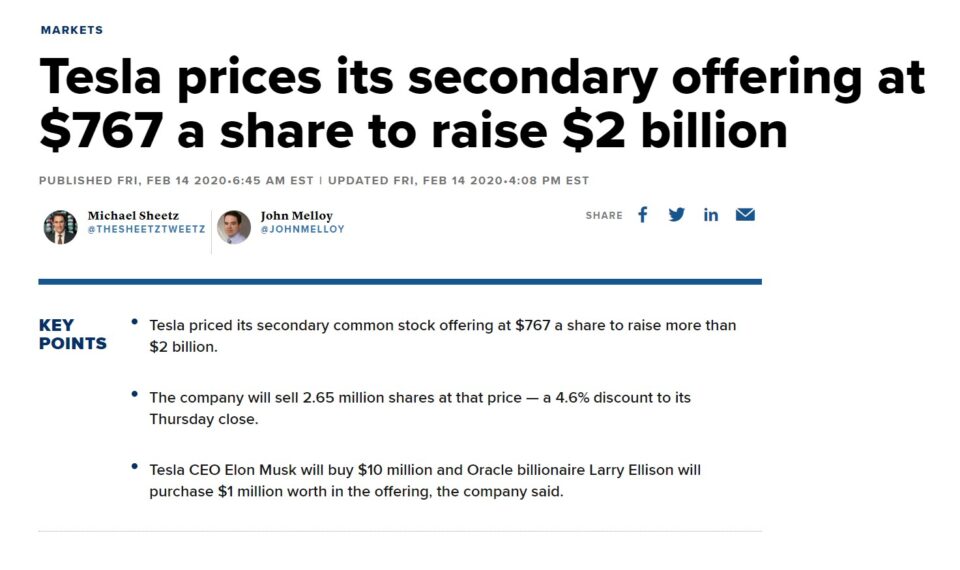Click the KEY POINTS heading
The image size is (960, 570).
[72, 335]
